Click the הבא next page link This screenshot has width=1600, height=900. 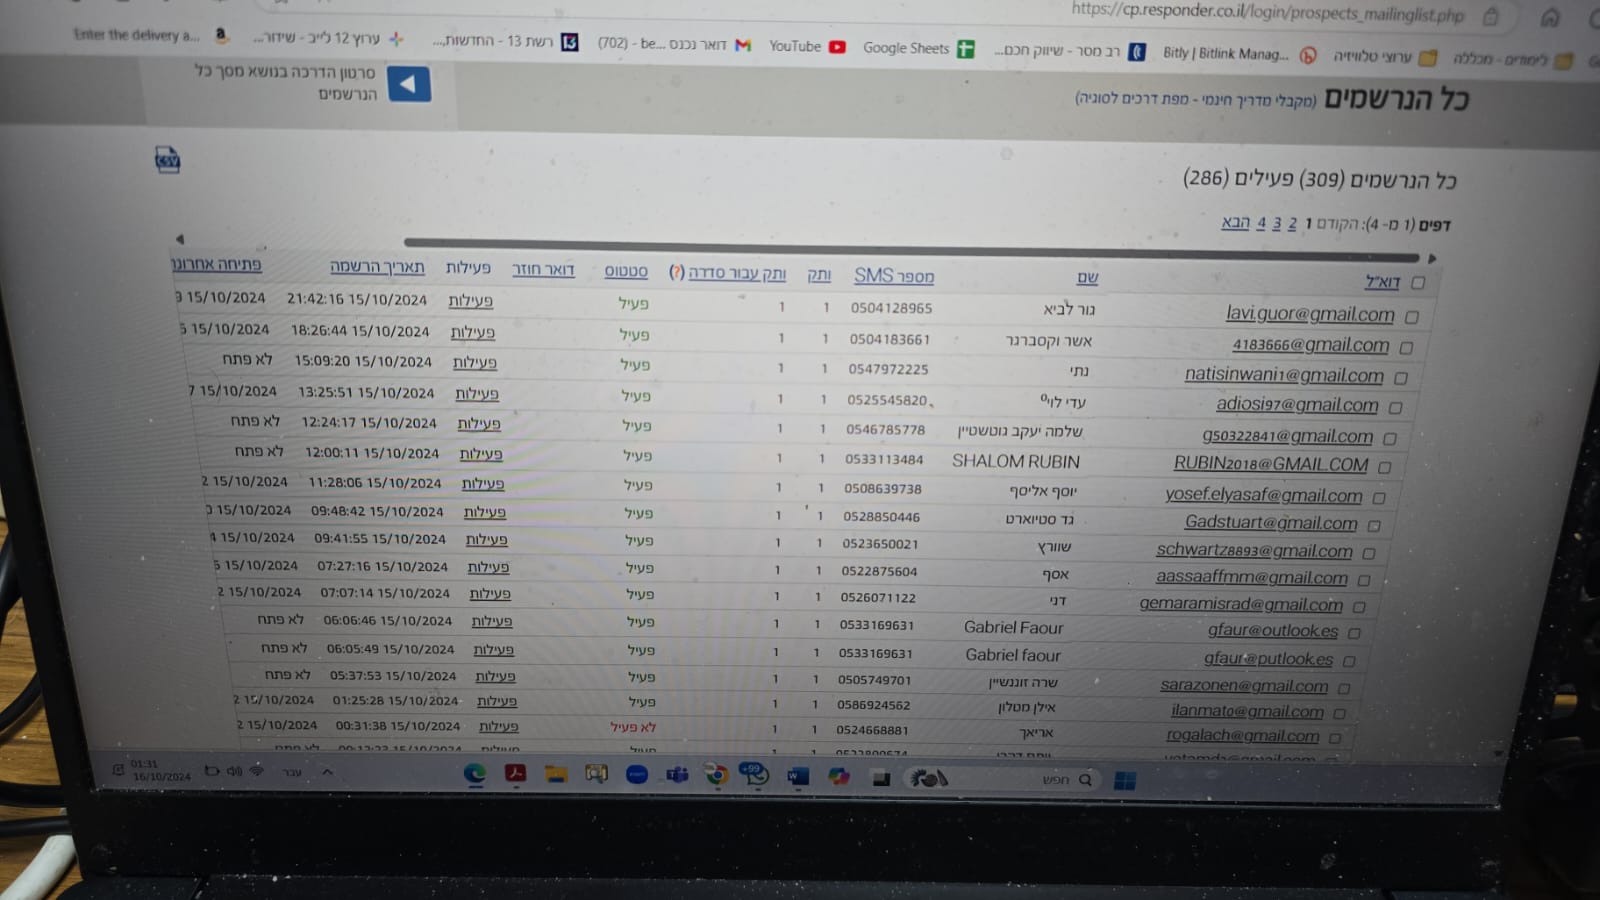(x=1235, y=222)
